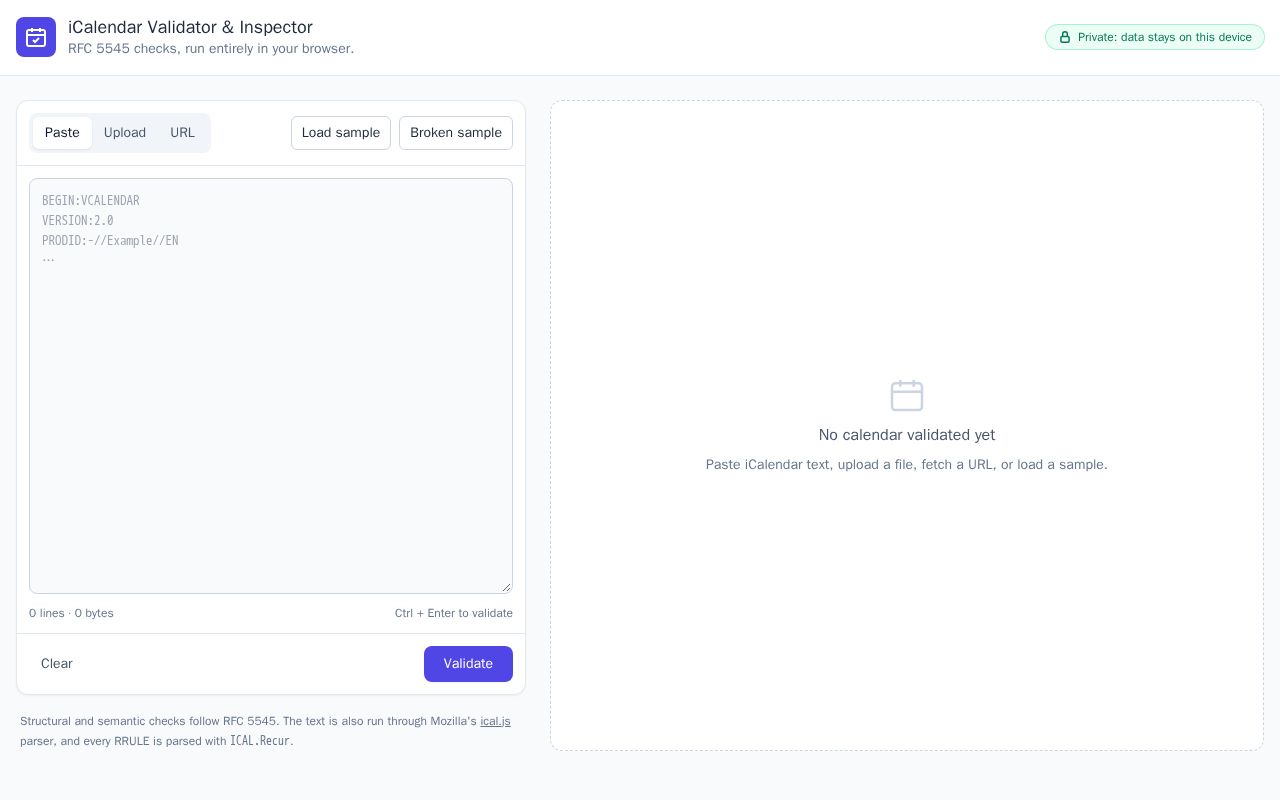This screenshot has width=1280, height=800.
Task: Clear the input text
Action: [57, 664]
